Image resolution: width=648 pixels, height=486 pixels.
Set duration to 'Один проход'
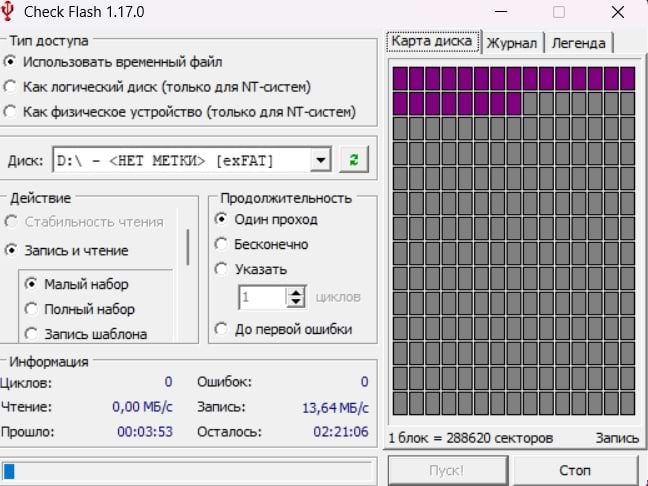(221, 219)
